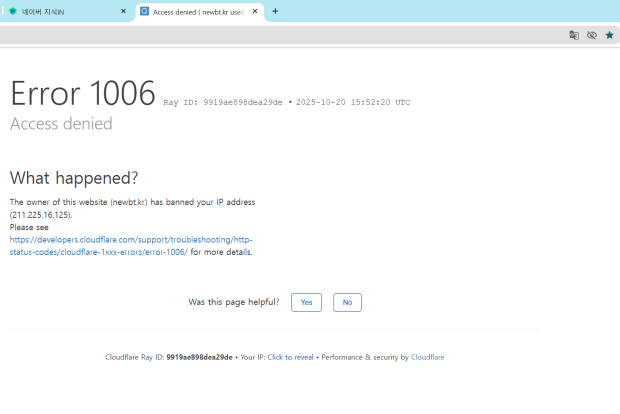This screenshot has height=414, width=620.
Task: Click the crossed-out eye tracking icon
Action: (x=592, y=35)
